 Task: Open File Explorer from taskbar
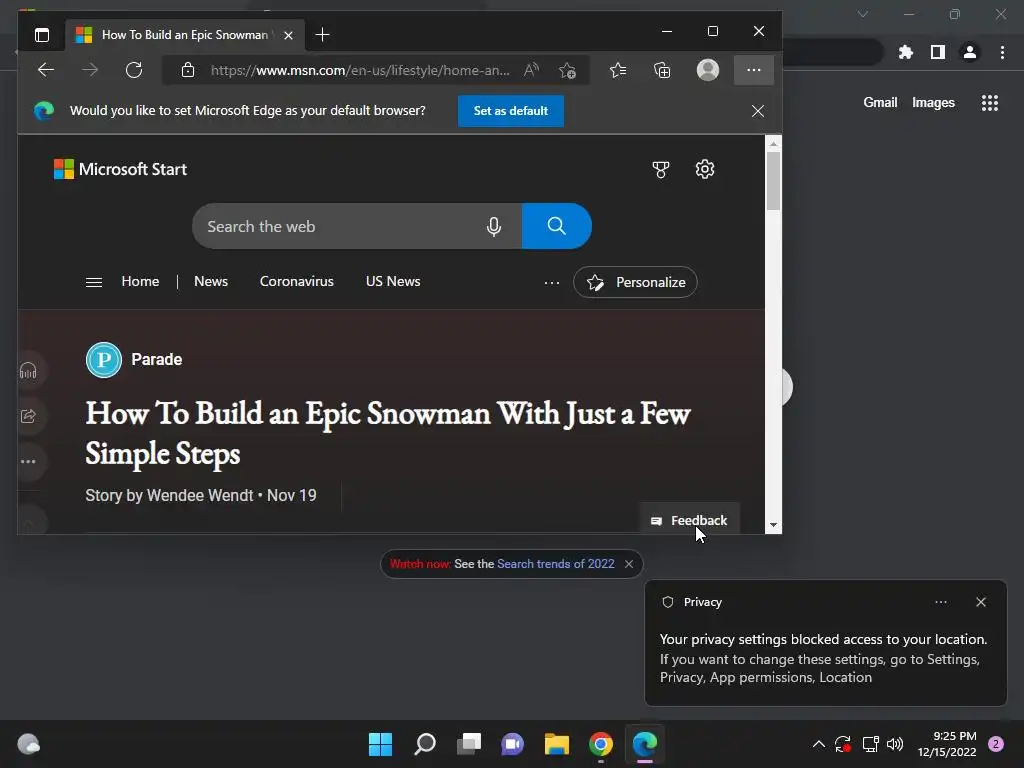556,744
